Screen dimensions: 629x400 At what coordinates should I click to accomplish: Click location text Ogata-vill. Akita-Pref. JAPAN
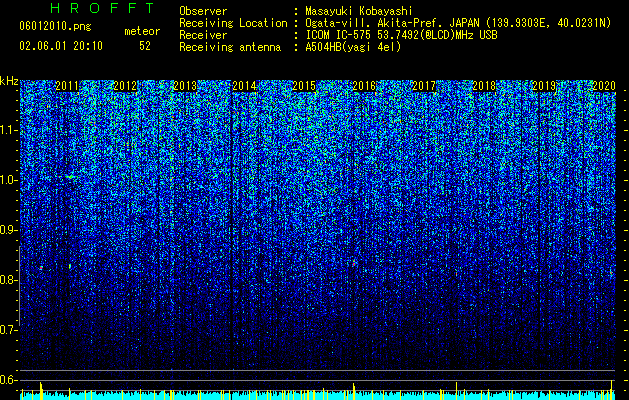[392, 23]
